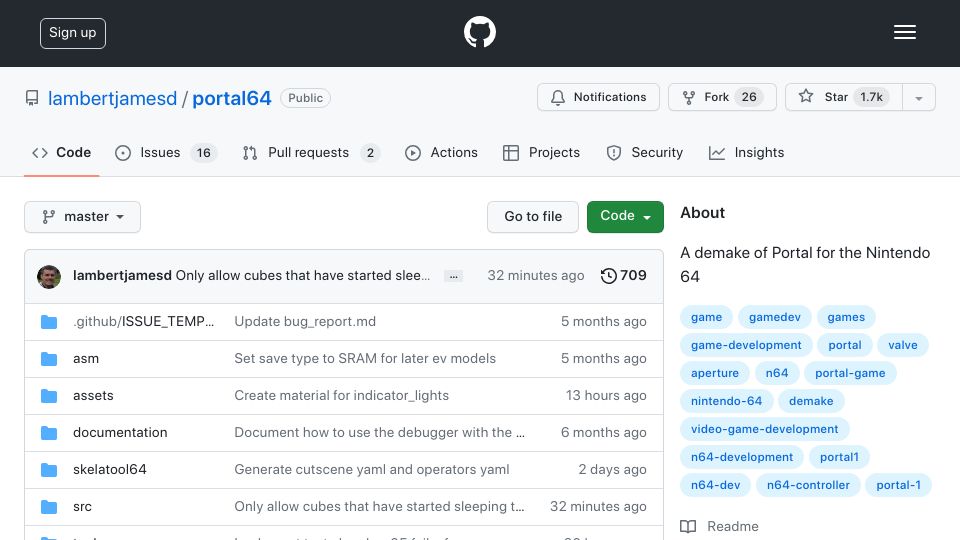Click the Go to file button
This screenshot has width=960, height=540.
[x=533, y=217]
